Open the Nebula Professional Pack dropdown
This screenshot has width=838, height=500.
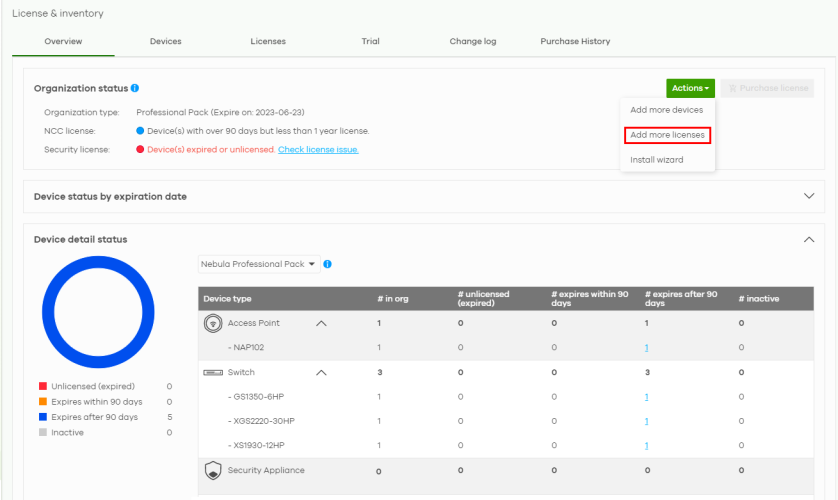click(x=259, y=264)
